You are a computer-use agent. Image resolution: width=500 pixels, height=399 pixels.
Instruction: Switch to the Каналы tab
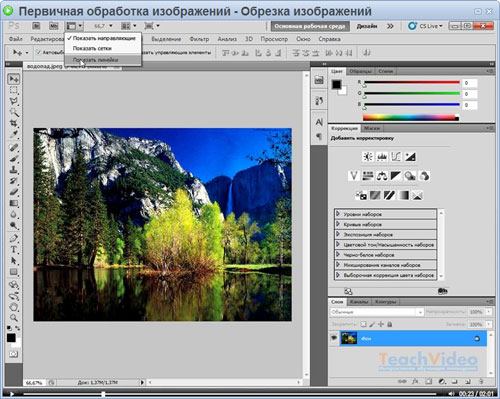359,302
